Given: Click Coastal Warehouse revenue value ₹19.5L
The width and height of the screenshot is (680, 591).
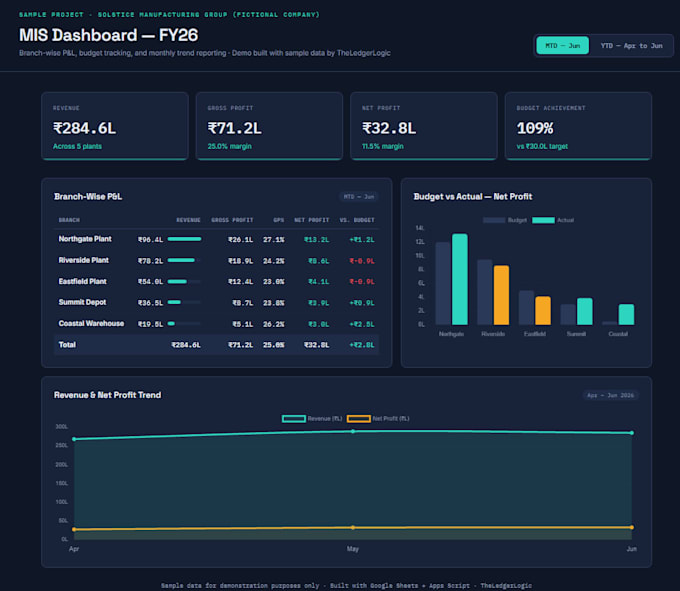Looking at the screenshot, I should [x=150, y=324].
